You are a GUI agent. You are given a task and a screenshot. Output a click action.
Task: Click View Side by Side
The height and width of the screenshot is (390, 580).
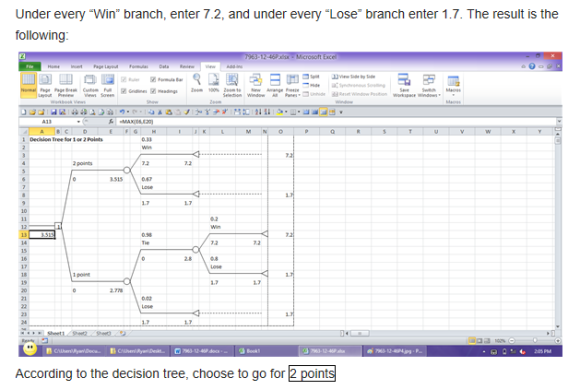click(354, 77)
